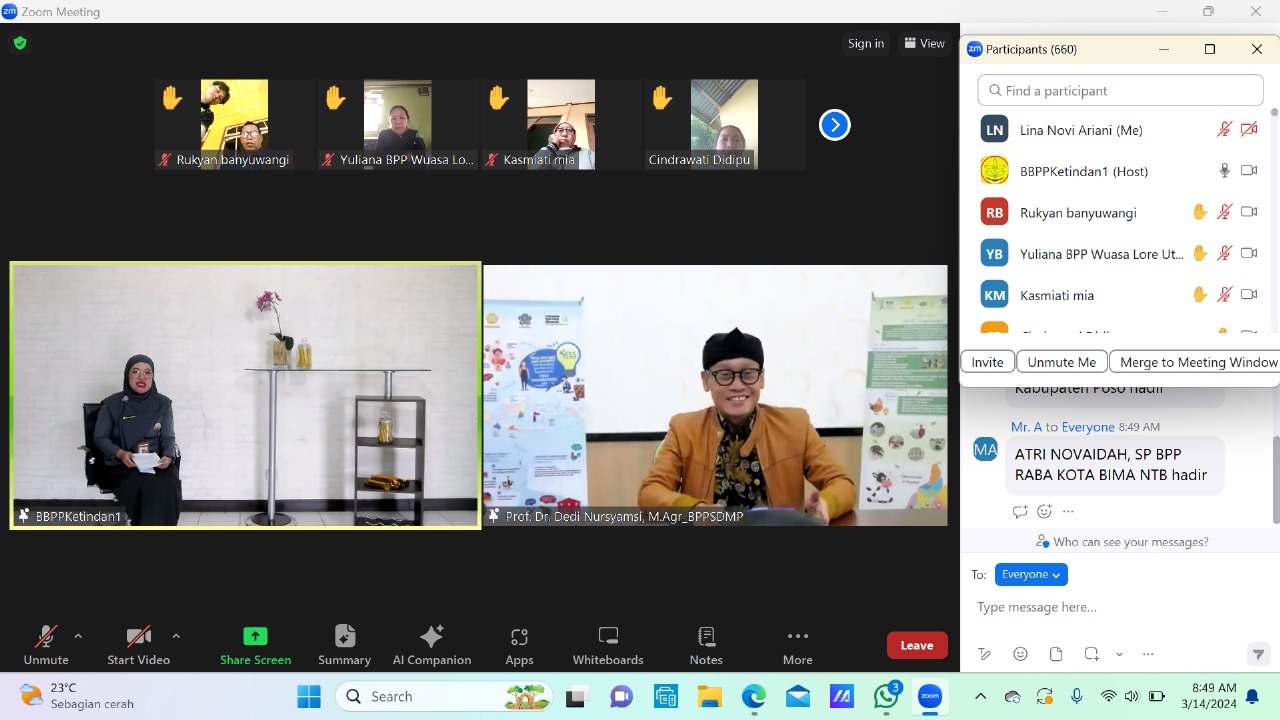Toggle BBPPKetindan1 host camera icon in list
The height and width of the screenshot is (720, 1280).
coord(1249,171)
